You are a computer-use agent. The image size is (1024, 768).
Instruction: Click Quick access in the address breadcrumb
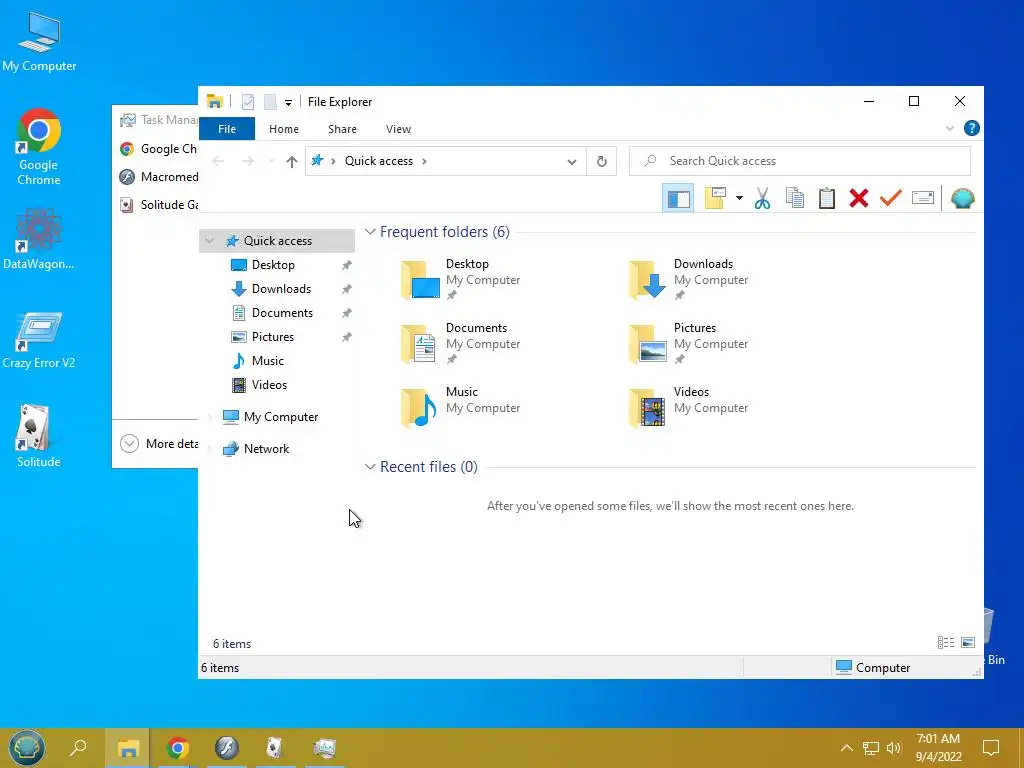(x=379, y=161)
